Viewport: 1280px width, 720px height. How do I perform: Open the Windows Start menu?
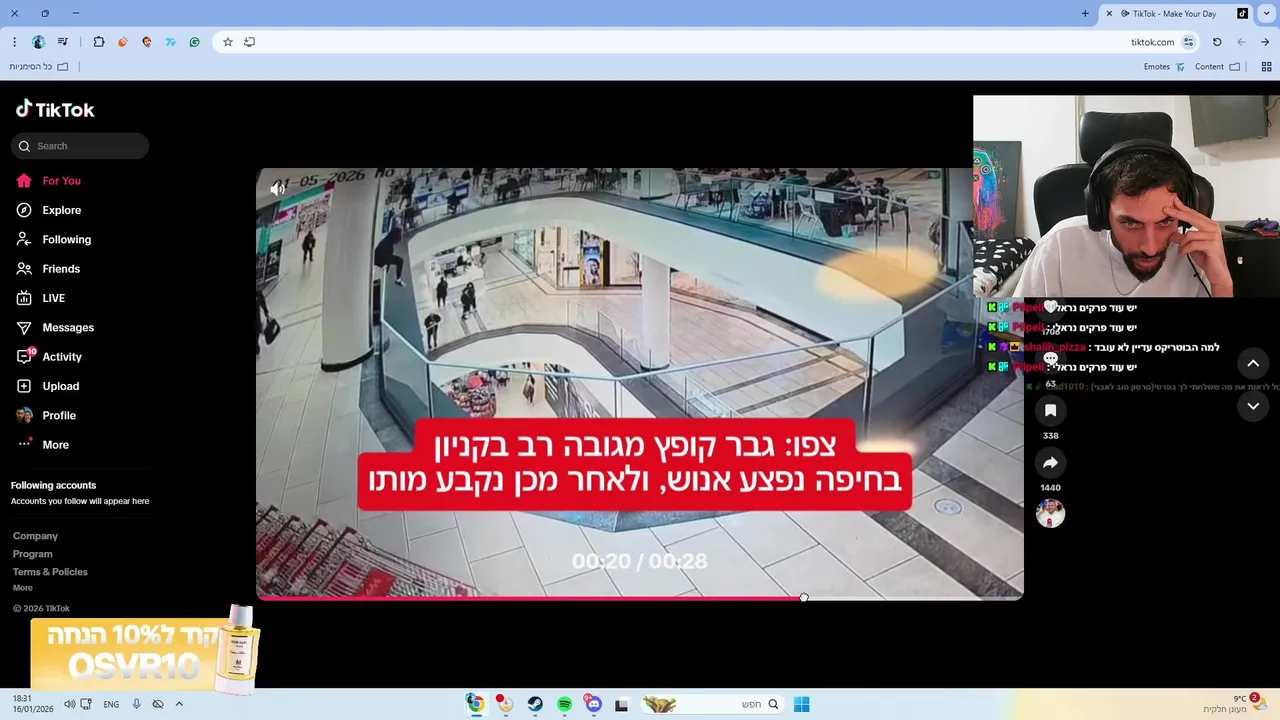(x=801, y=704)
